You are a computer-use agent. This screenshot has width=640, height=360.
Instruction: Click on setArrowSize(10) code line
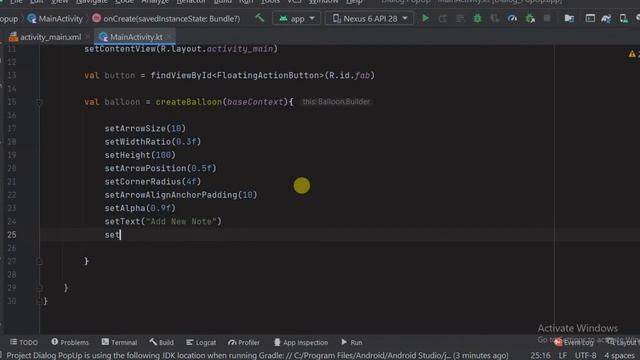145,129
